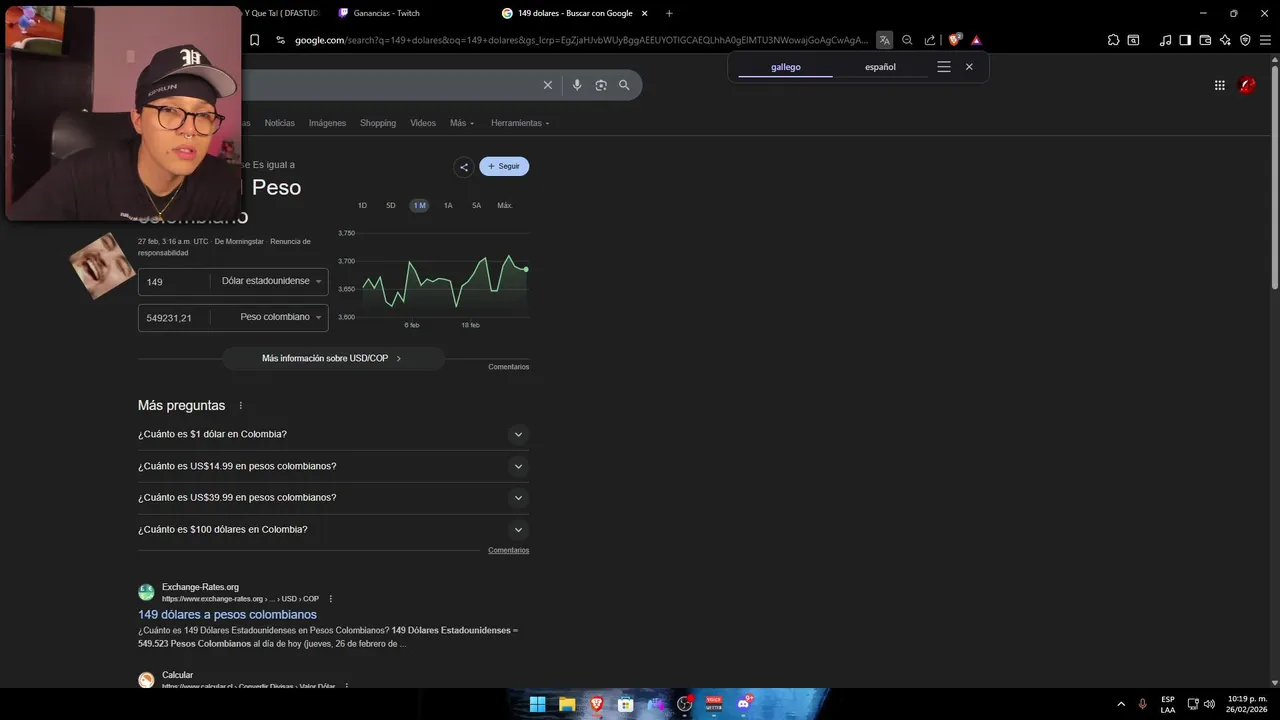
Task: Open site settings icon left of URL
Action: coord(281,40)
